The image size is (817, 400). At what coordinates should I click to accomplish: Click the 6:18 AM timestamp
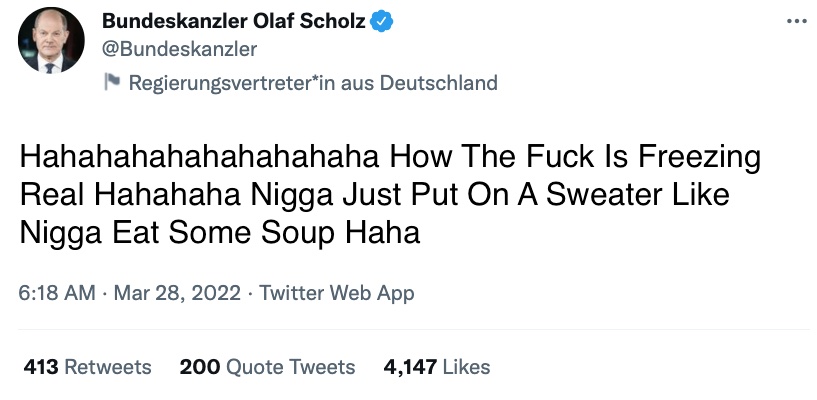[x=57, y=294]
